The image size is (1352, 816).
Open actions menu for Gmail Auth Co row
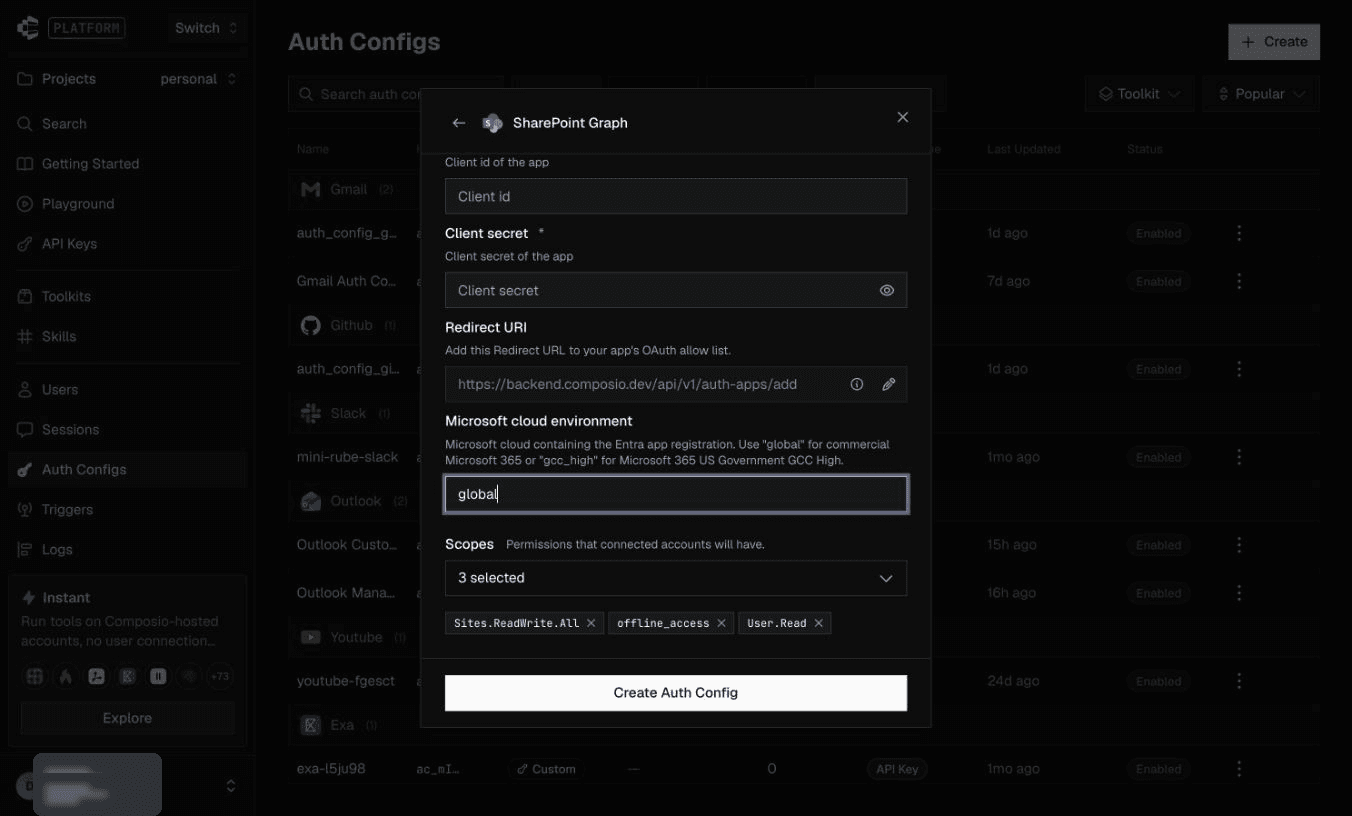[x=1239, y=281]
